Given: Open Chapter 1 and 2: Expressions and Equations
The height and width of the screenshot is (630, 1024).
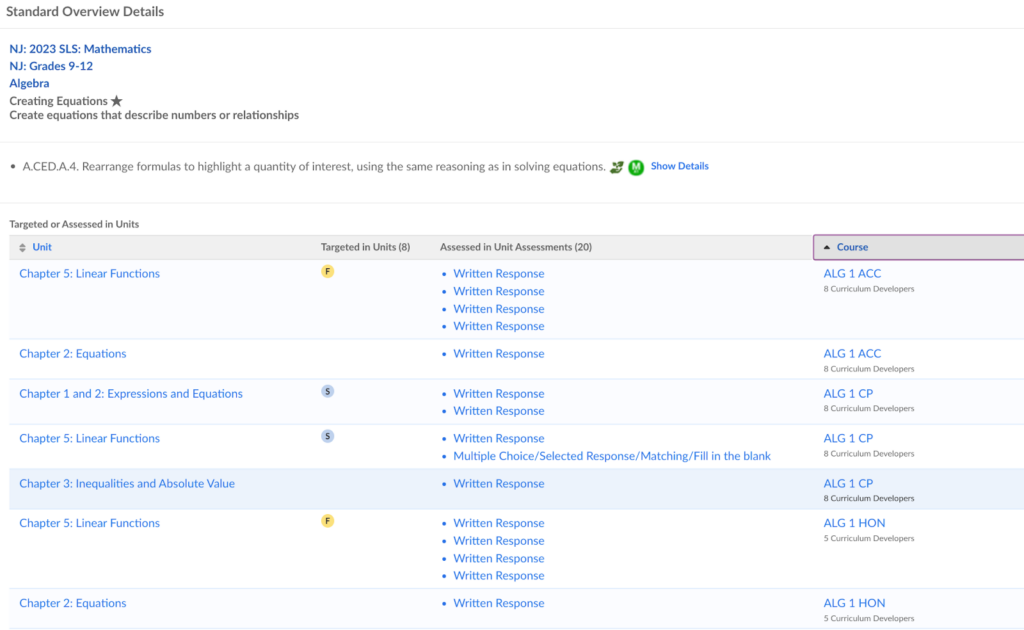Looking at the screenshot, I should pyautogui.click(x=131, y=394).
